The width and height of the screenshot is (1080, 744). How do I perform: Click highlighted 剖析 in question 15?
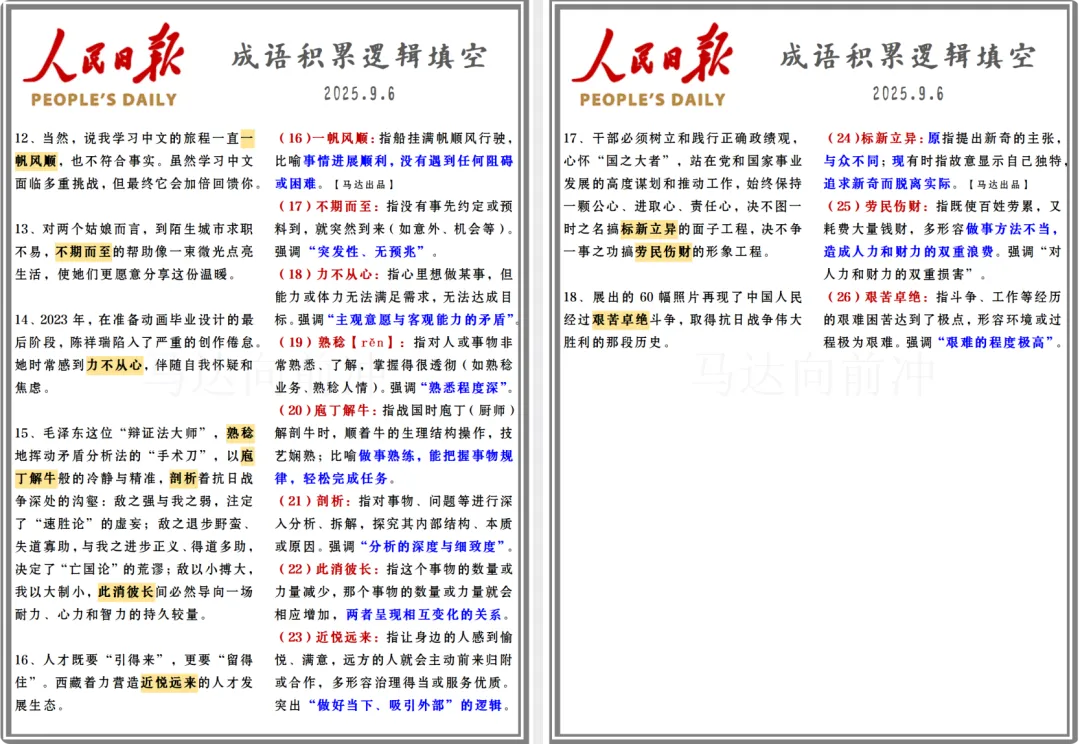pos(184,479)
